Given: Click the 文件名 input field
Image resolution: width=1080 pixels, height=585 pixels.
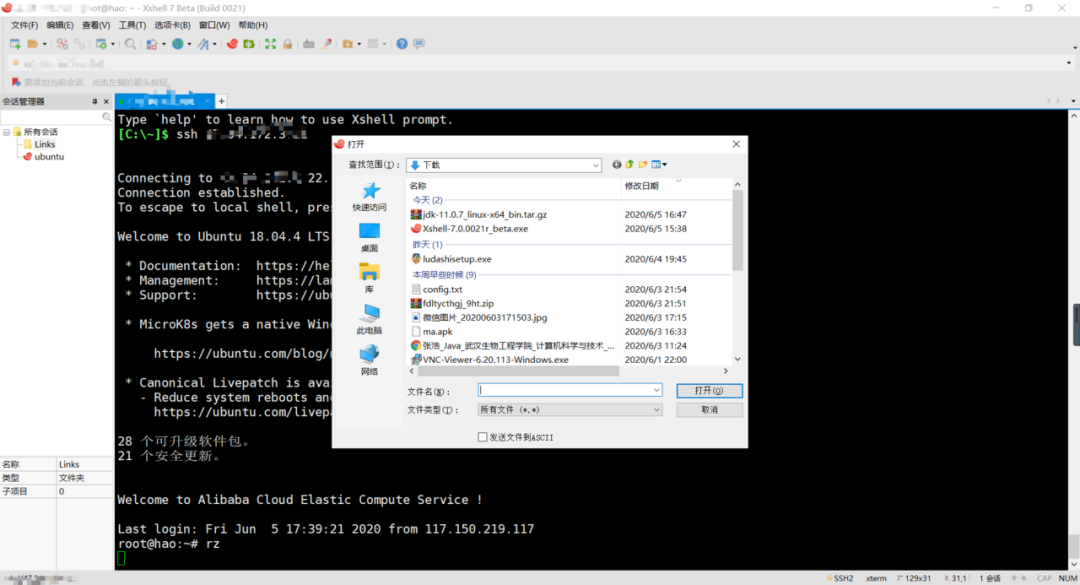Looking at the screenshot, I should point(570,390).
